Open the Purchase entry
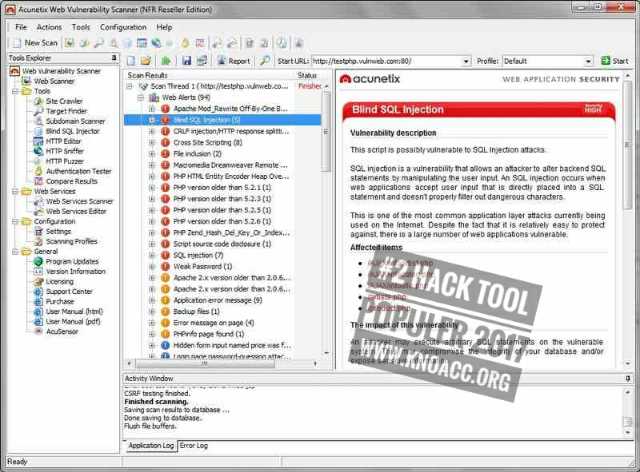This screenshot has width=640, height=472. click(x=60, y=301)
